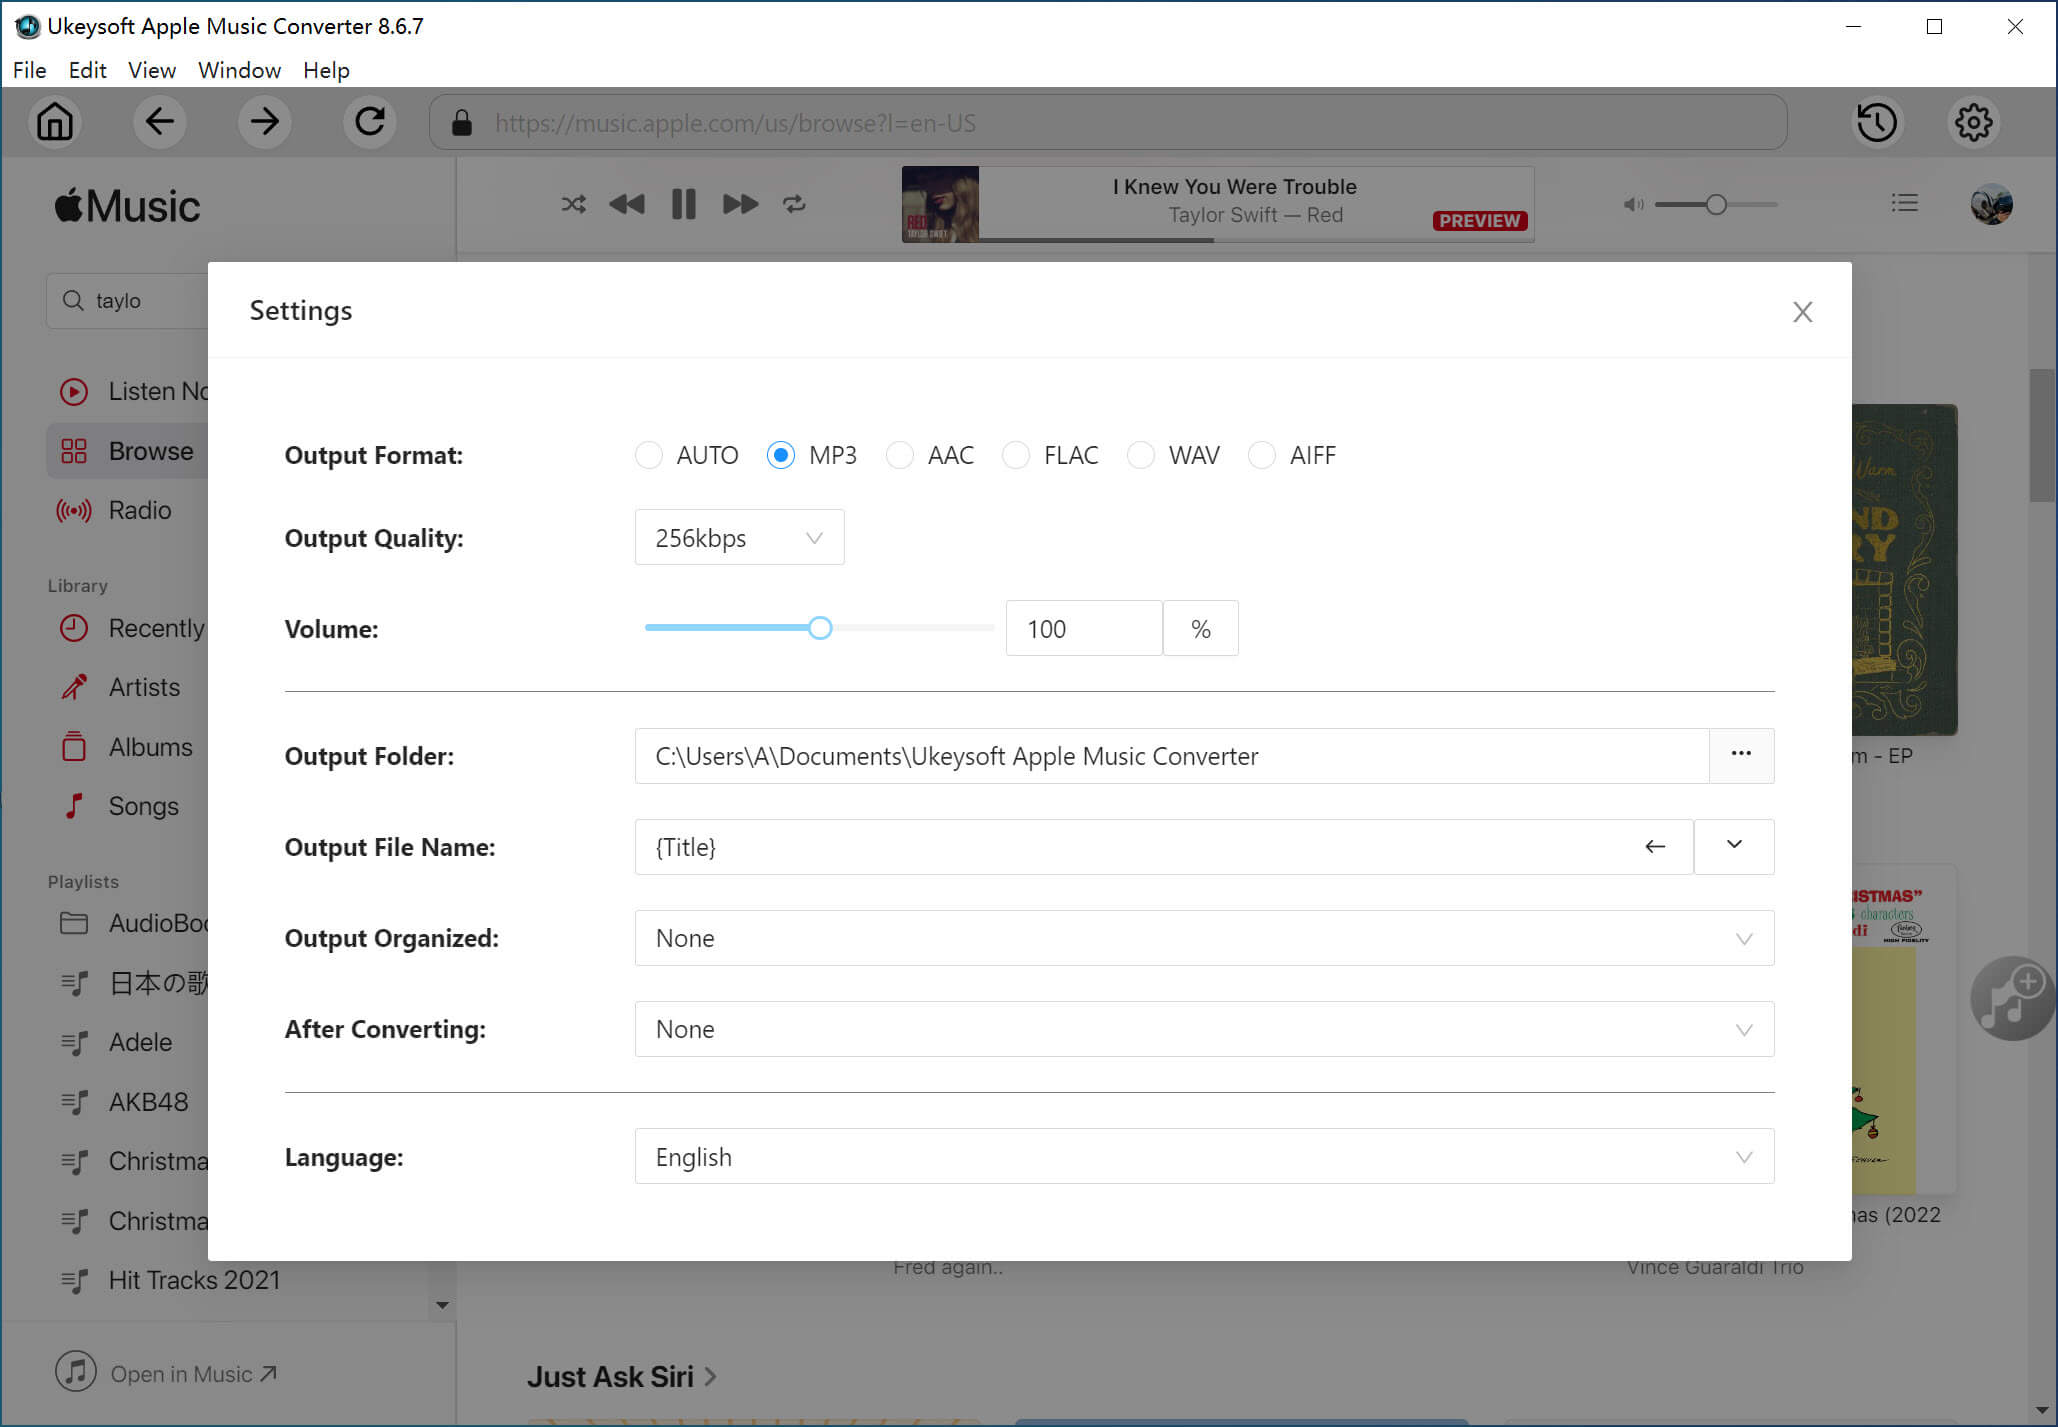Open the File menu

point(27,69)
